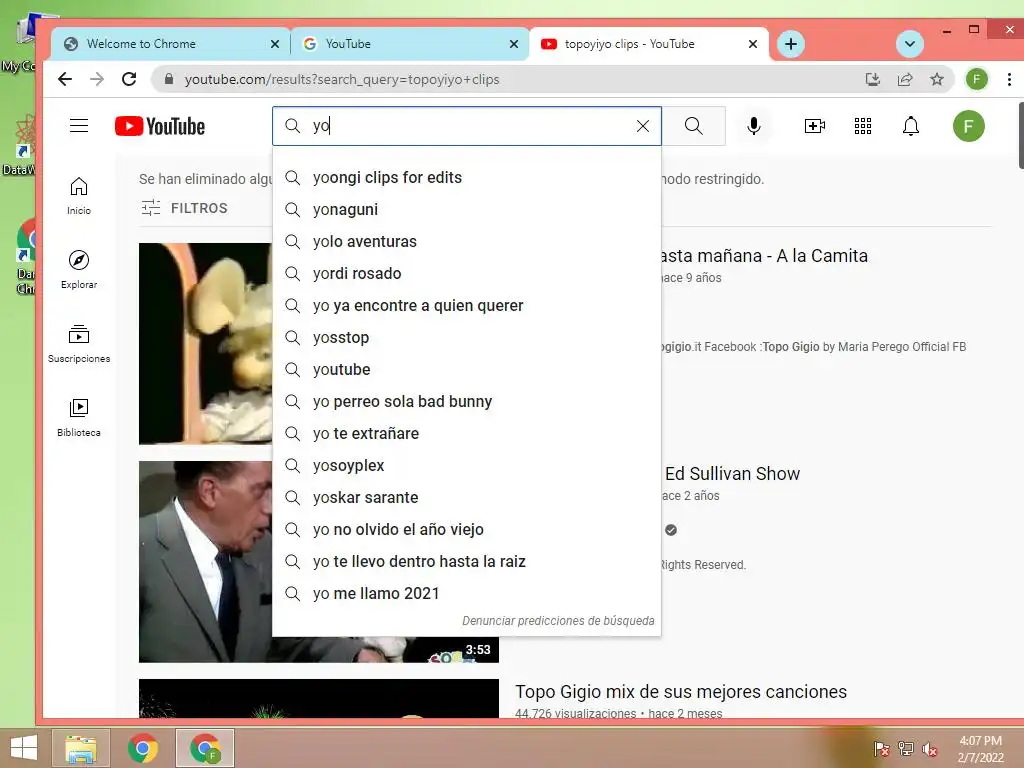The image size is (1024, 768).
Task: Choose suggestion yolo aventuras
Action: [x=466, y=242]
